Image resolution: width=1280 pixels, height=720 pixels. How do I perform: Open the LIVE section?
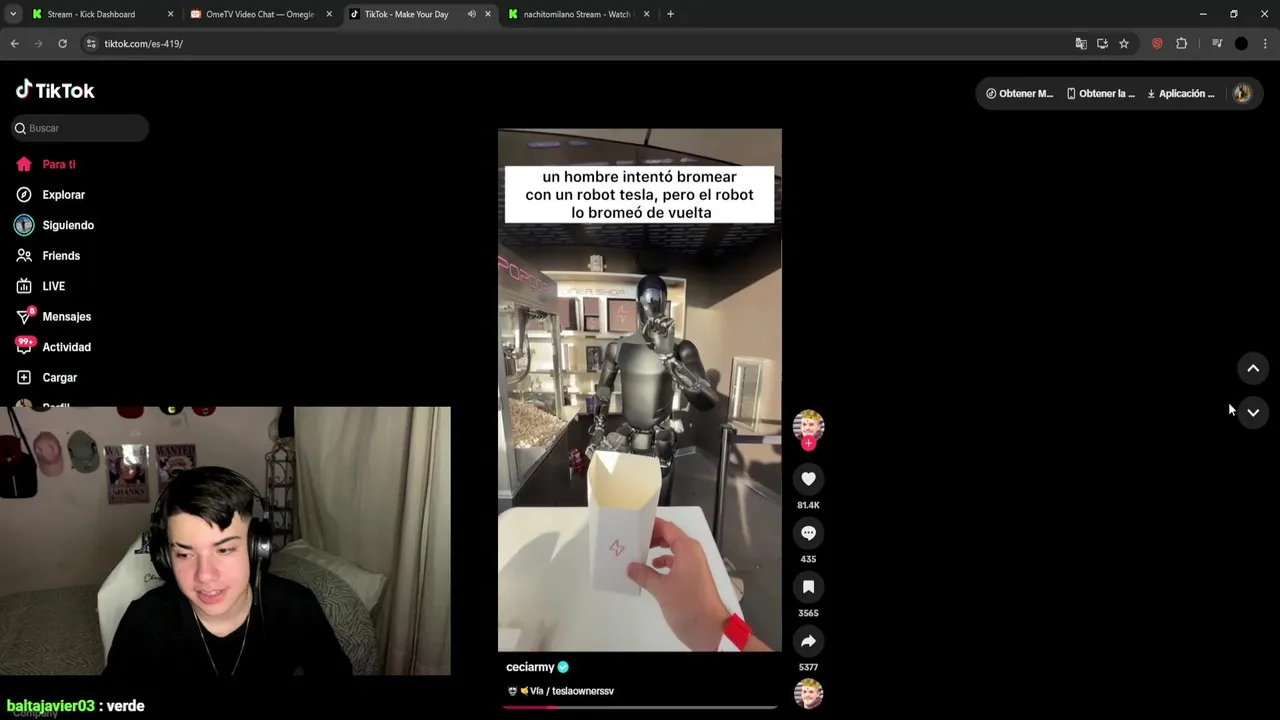pos(41,286)
